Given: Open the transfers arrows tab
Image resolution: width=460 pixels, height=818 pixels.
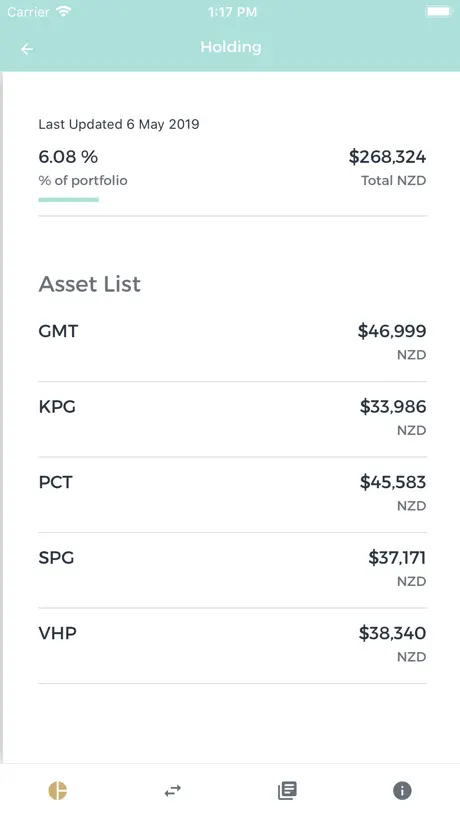Looking at the screenshot, I should [x=173, y=791].
